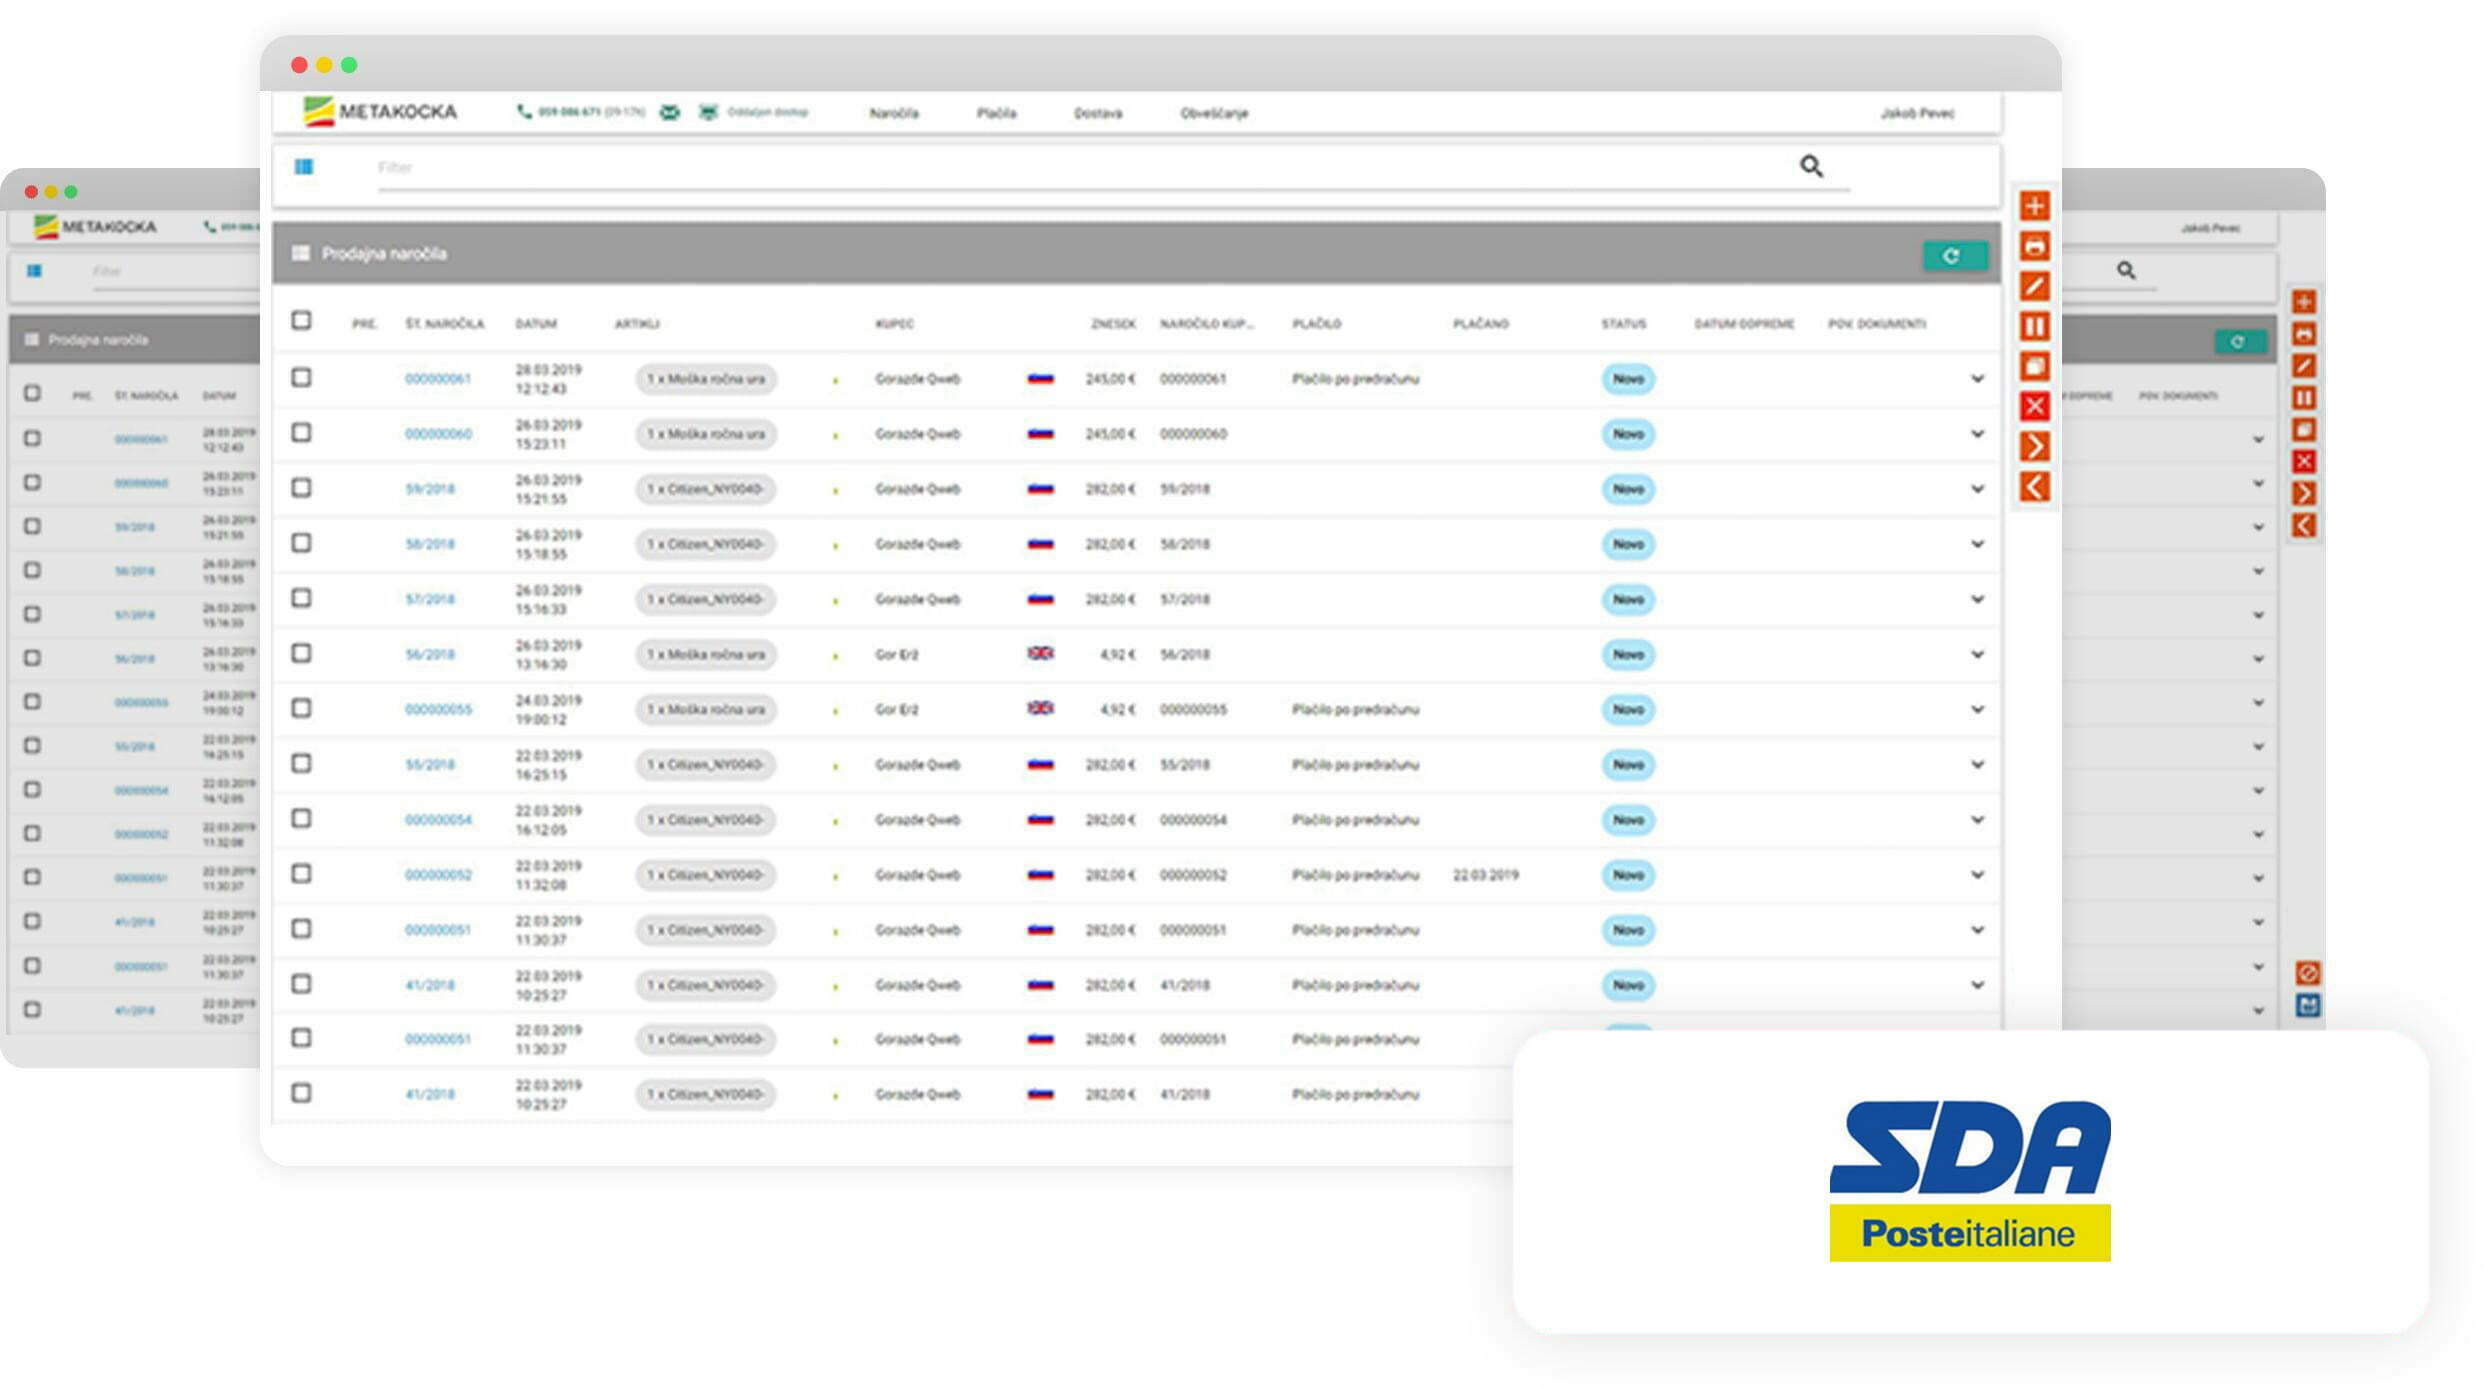Image resolution: width=2484 pixels, height=1388 pixels.
Task: Check the box for order 56/2018
Action: tap(301, 653)
